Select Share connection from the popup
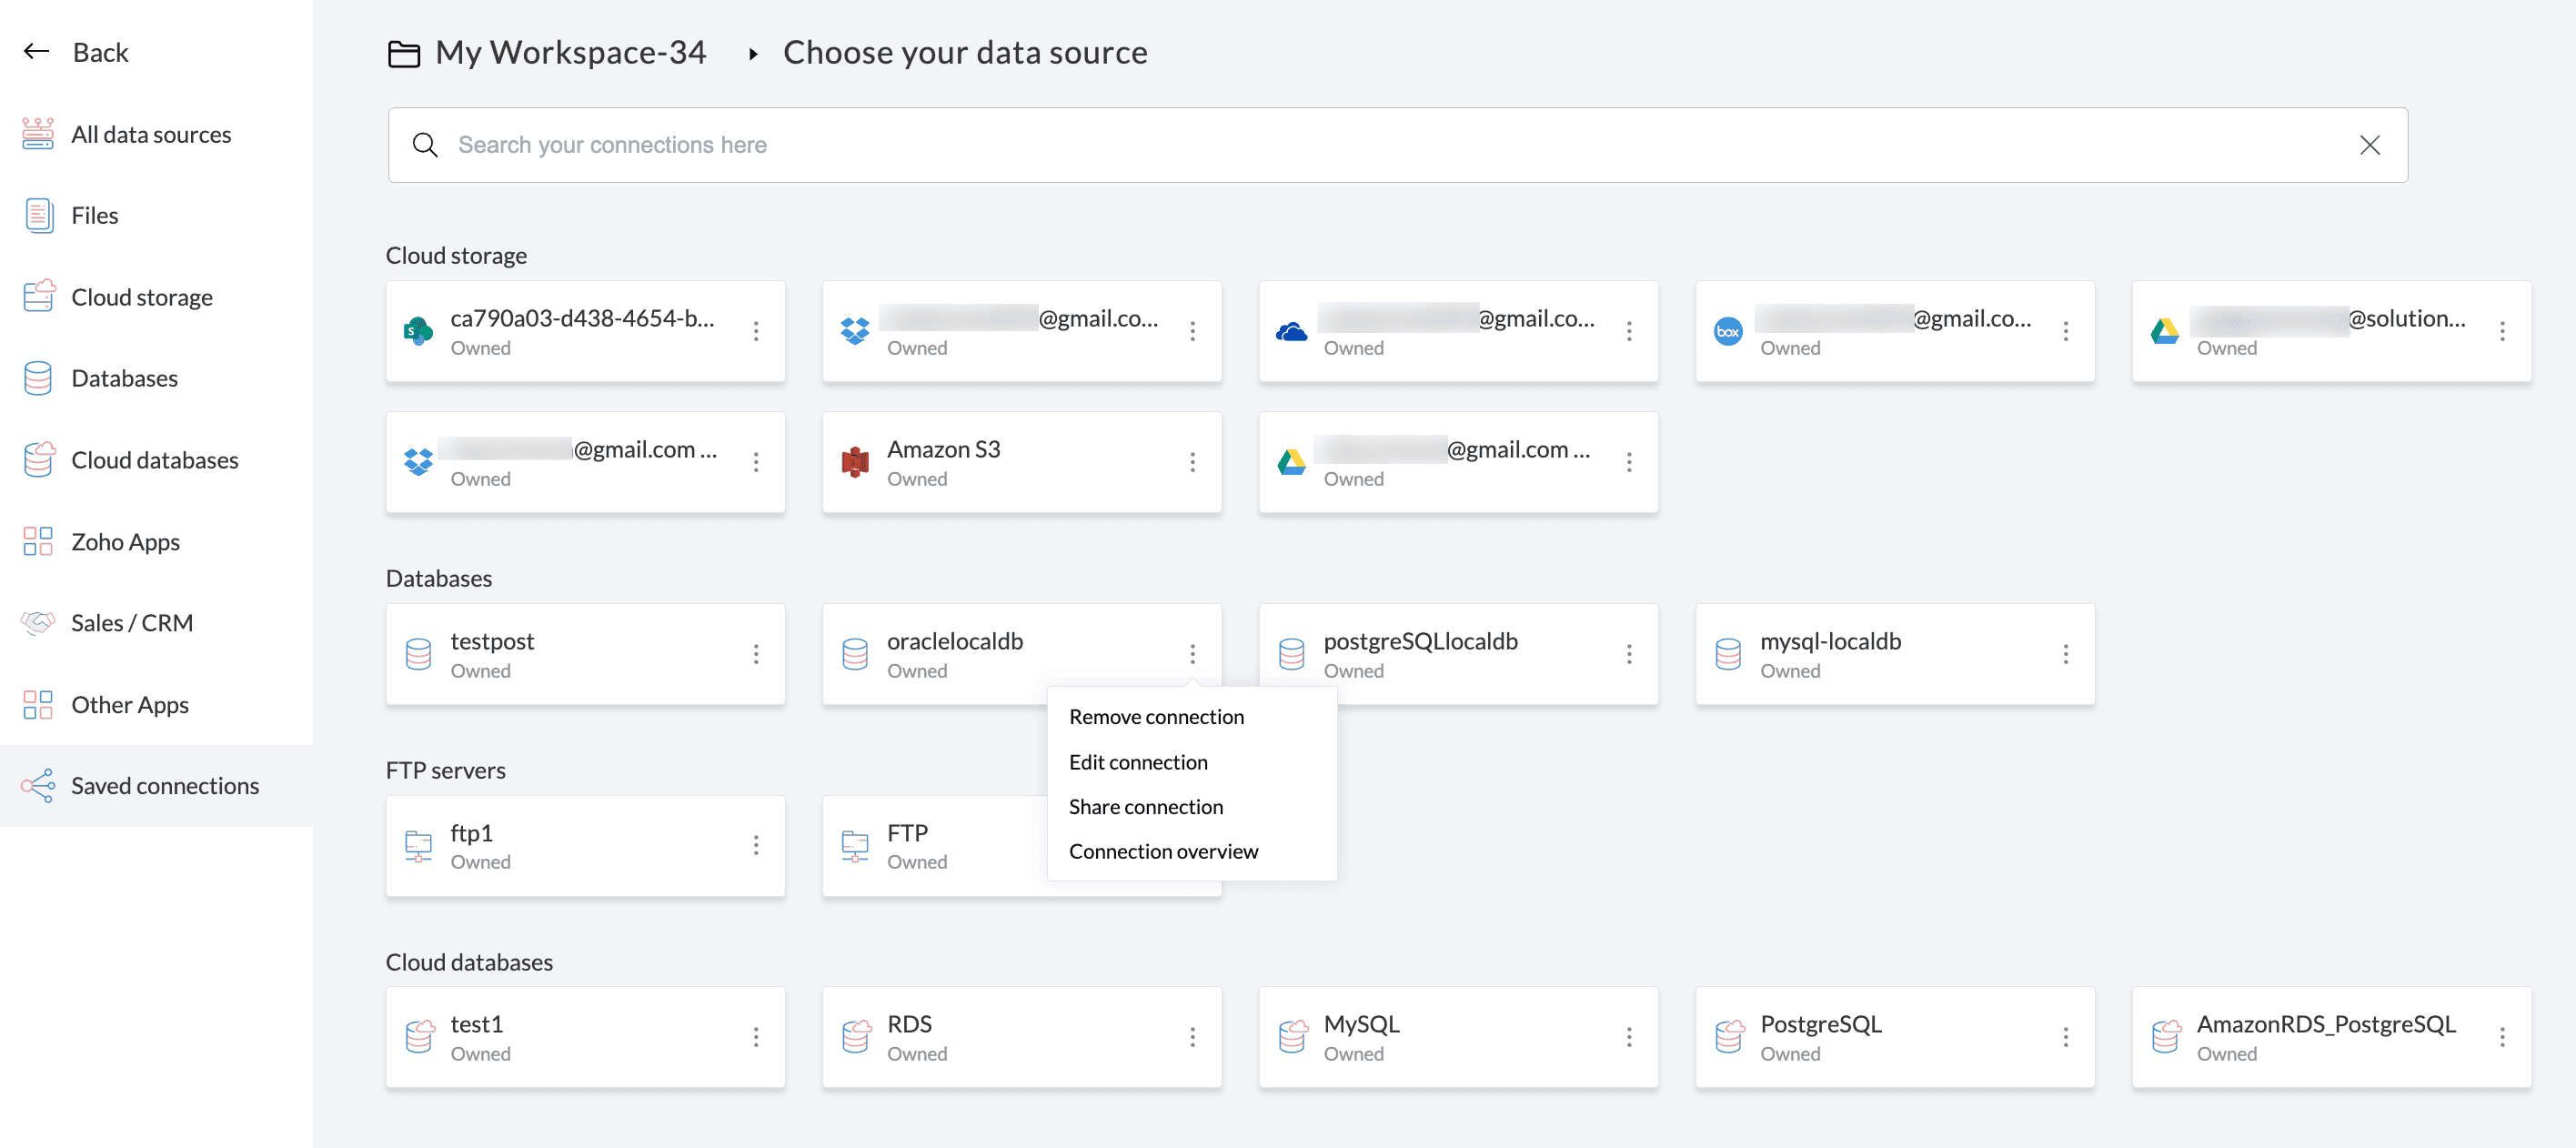The width and height of the screenshot is (2576, 1148). (1145, 807)
